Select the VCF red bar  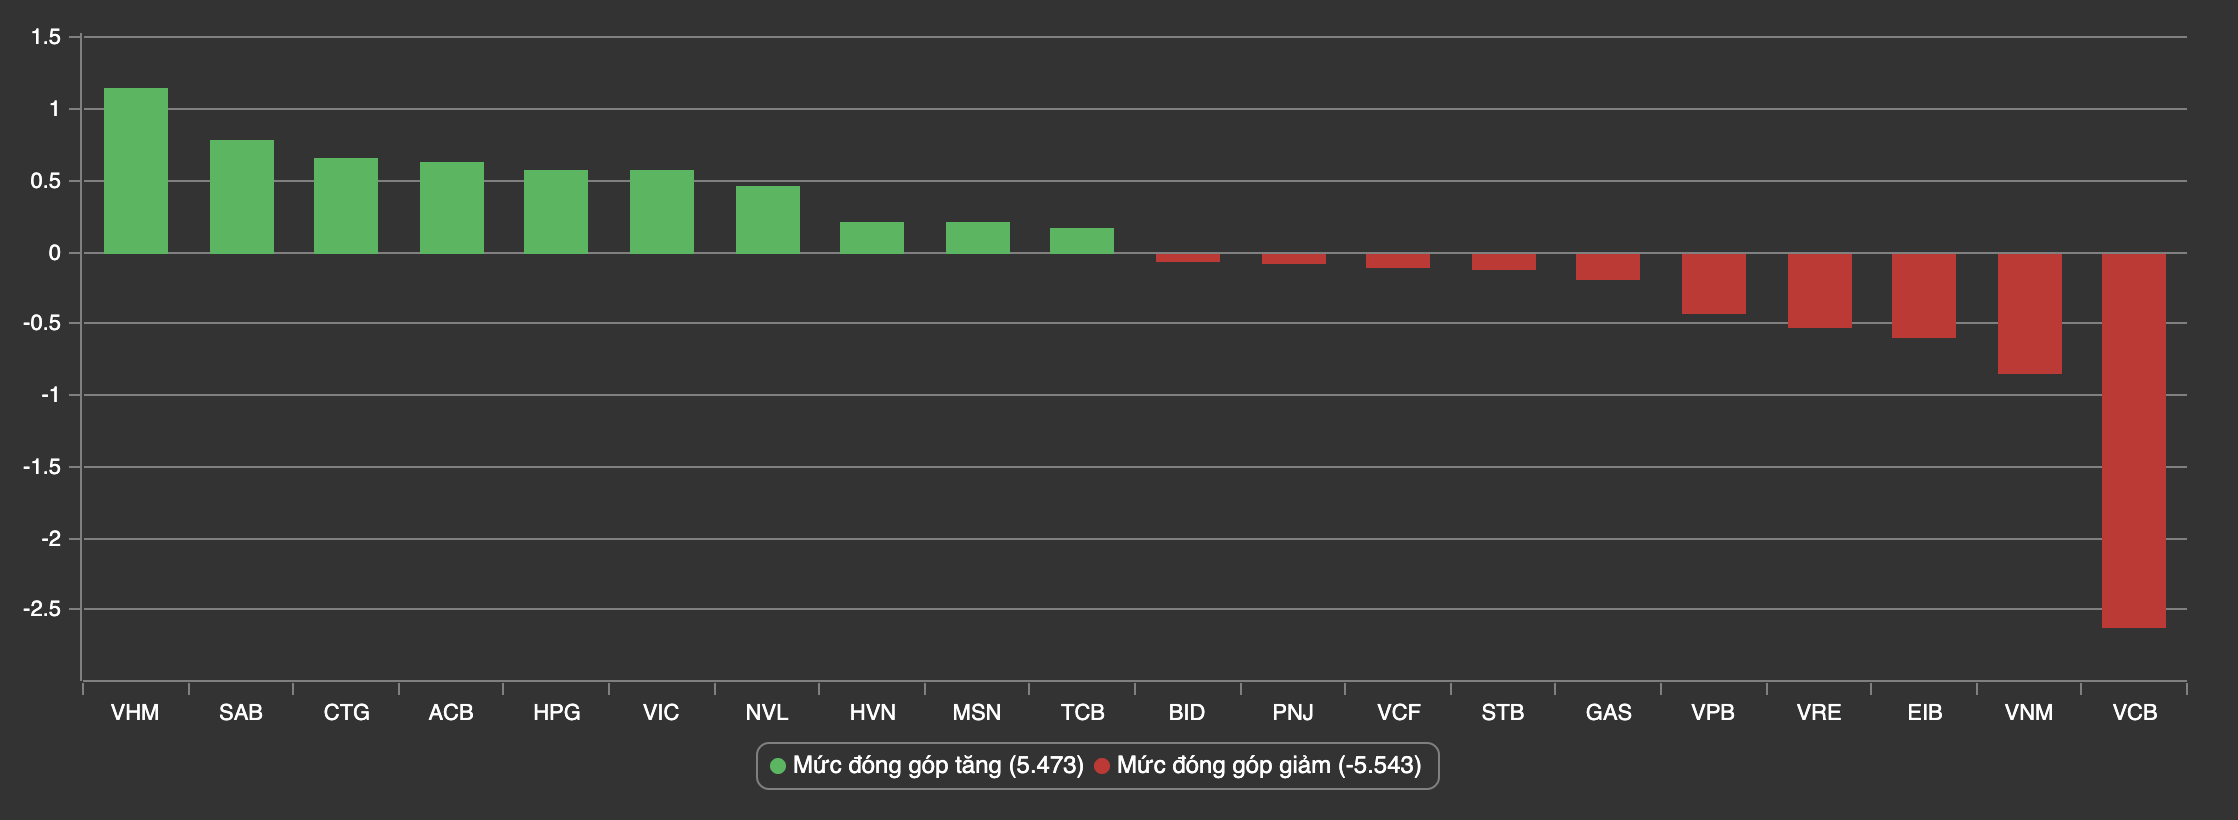[1398, 261]
